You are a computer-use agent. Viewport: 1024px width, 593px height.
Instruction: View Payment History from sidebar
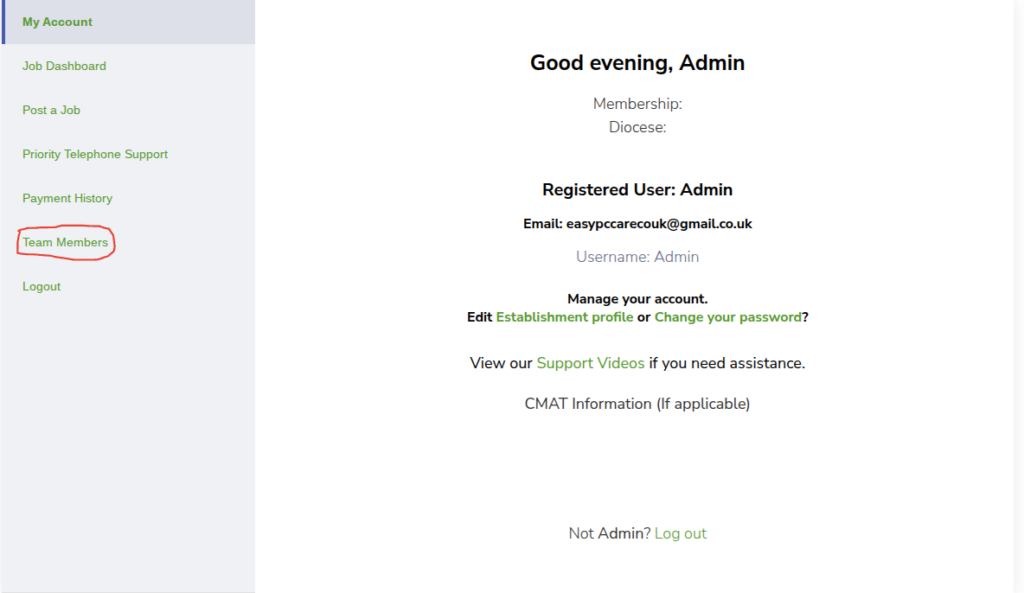67,199
